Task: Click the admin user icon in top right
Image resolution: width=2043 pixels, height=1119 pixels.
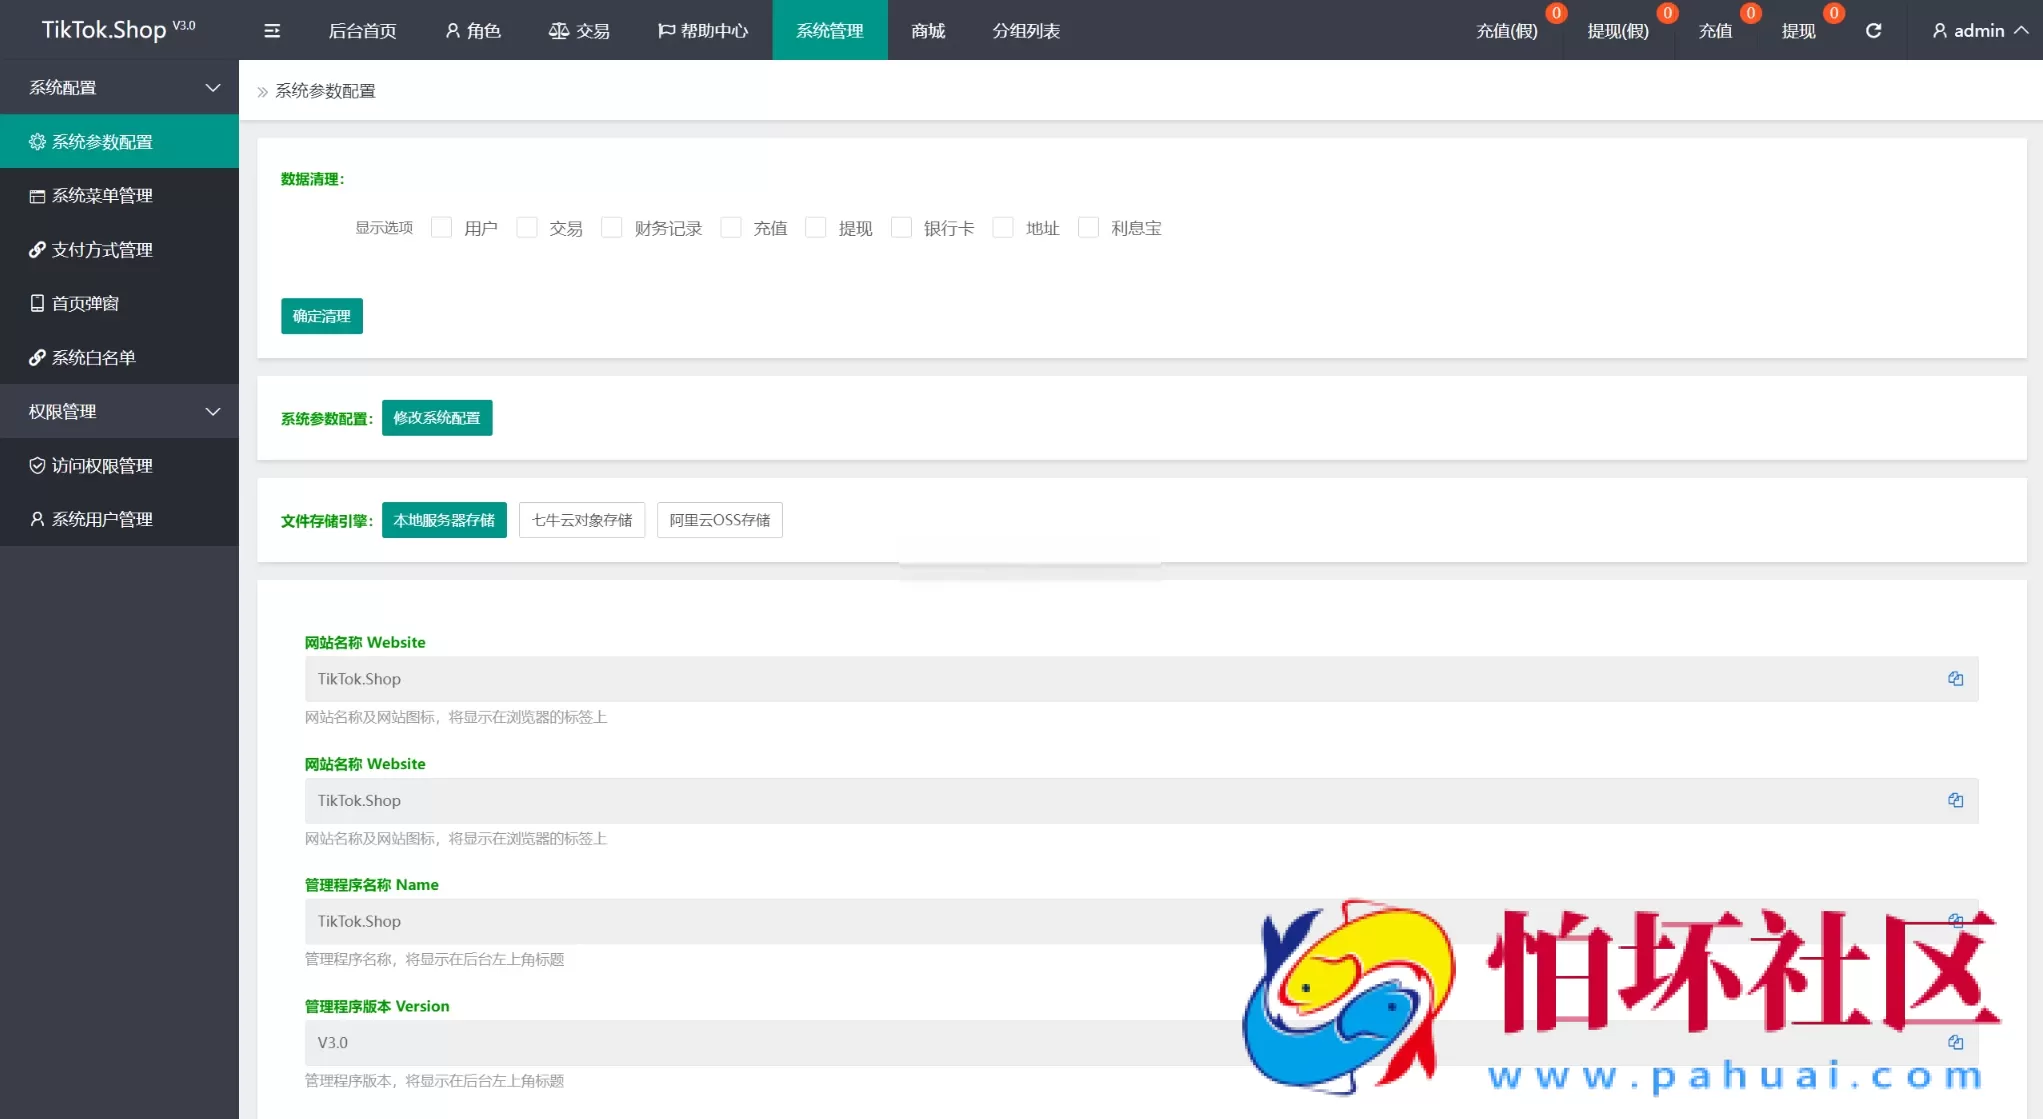Action: tap(1940, 30)
